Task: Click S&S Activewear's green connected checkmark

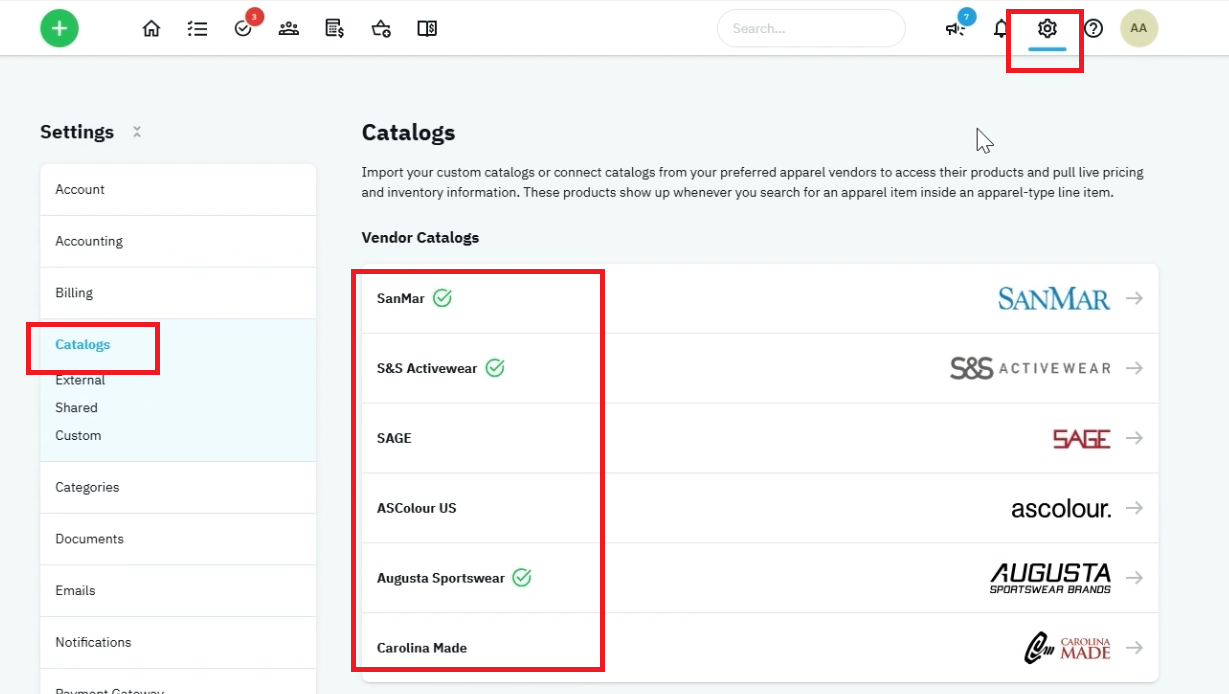Action: click(495, 368)
